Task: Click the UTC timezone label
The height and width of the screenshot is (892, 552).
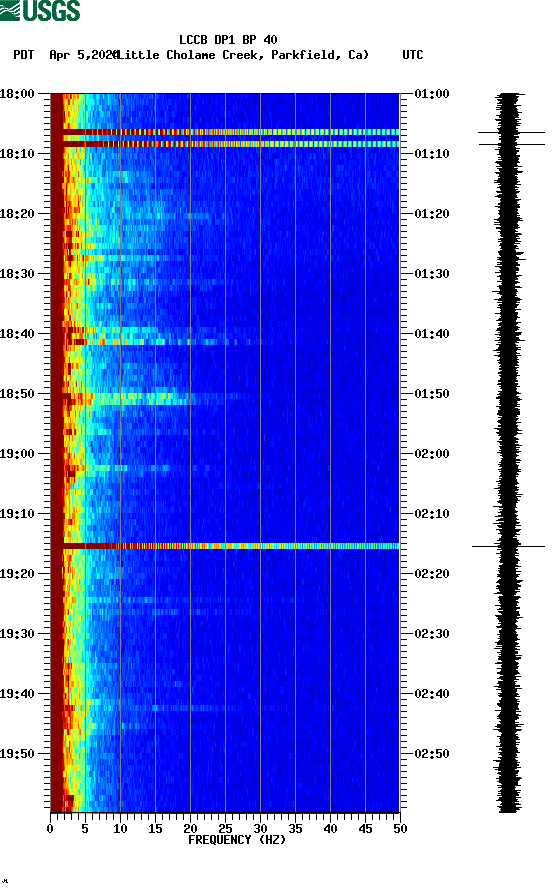Action: tap(413, 55)
